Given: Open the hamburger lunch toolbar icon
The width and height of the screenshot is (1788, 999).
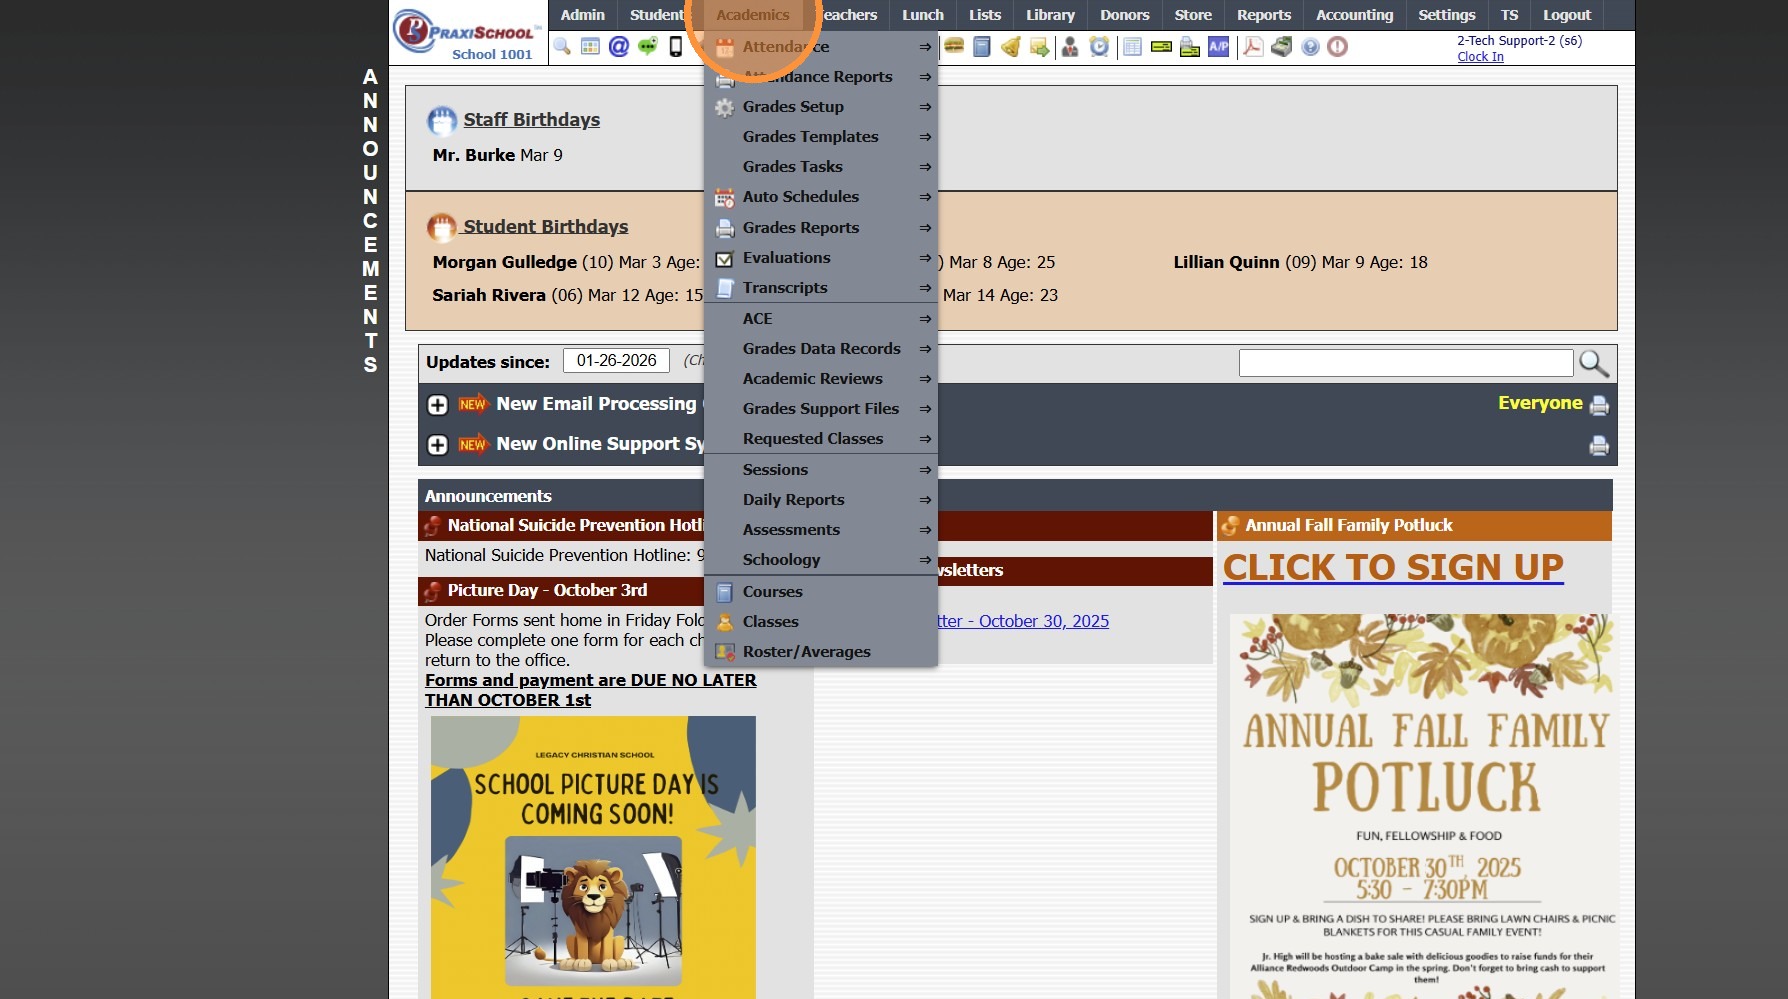Looking at the screenshot, I should point(954,46).
